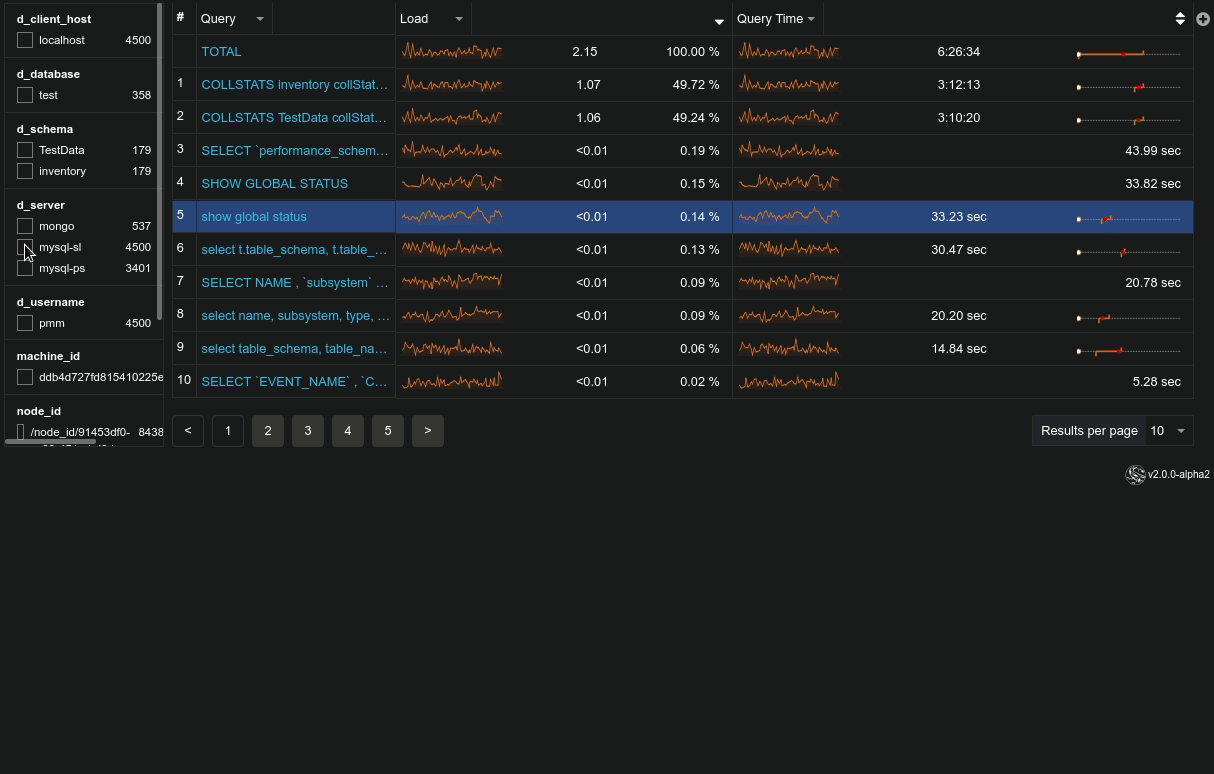Click the TOTAL row load sparkline
1214x774 pixels.
tap(451, 52)
